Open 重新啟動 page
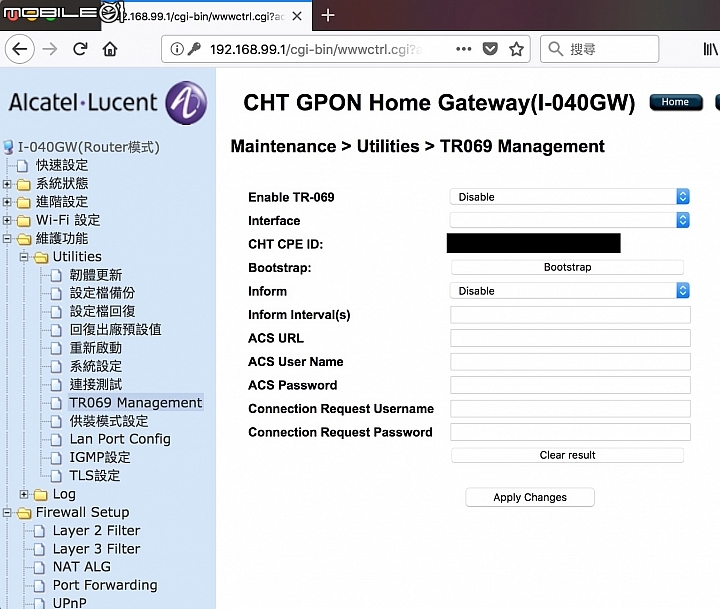Viewport: 720px width, 609px height. tap(96, 348)
